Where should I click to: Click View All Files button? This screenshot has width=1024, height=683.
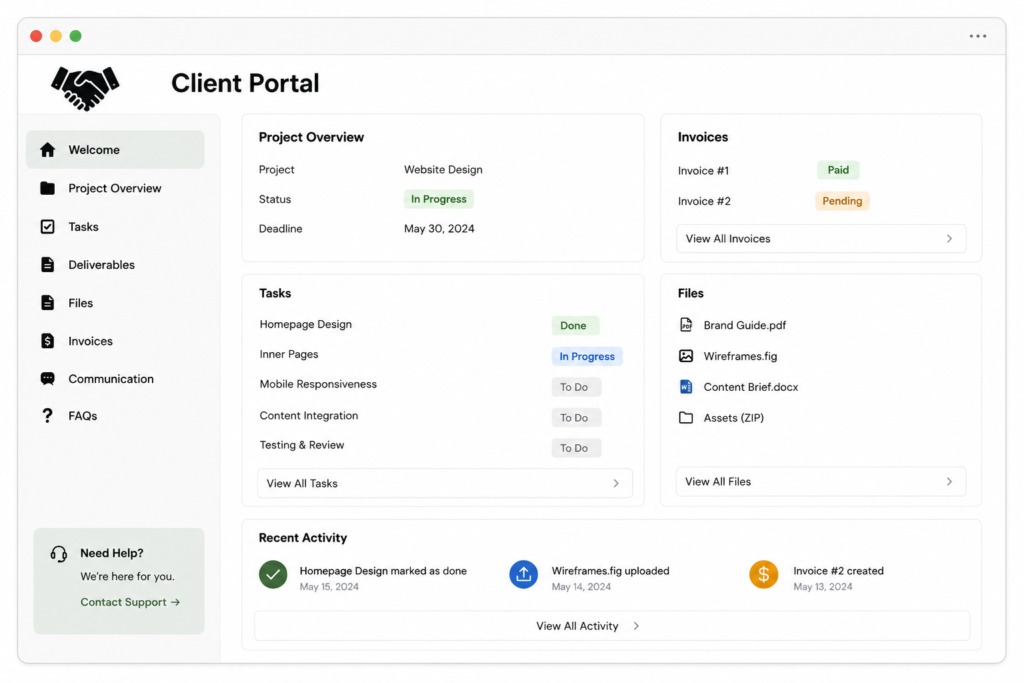821,481
